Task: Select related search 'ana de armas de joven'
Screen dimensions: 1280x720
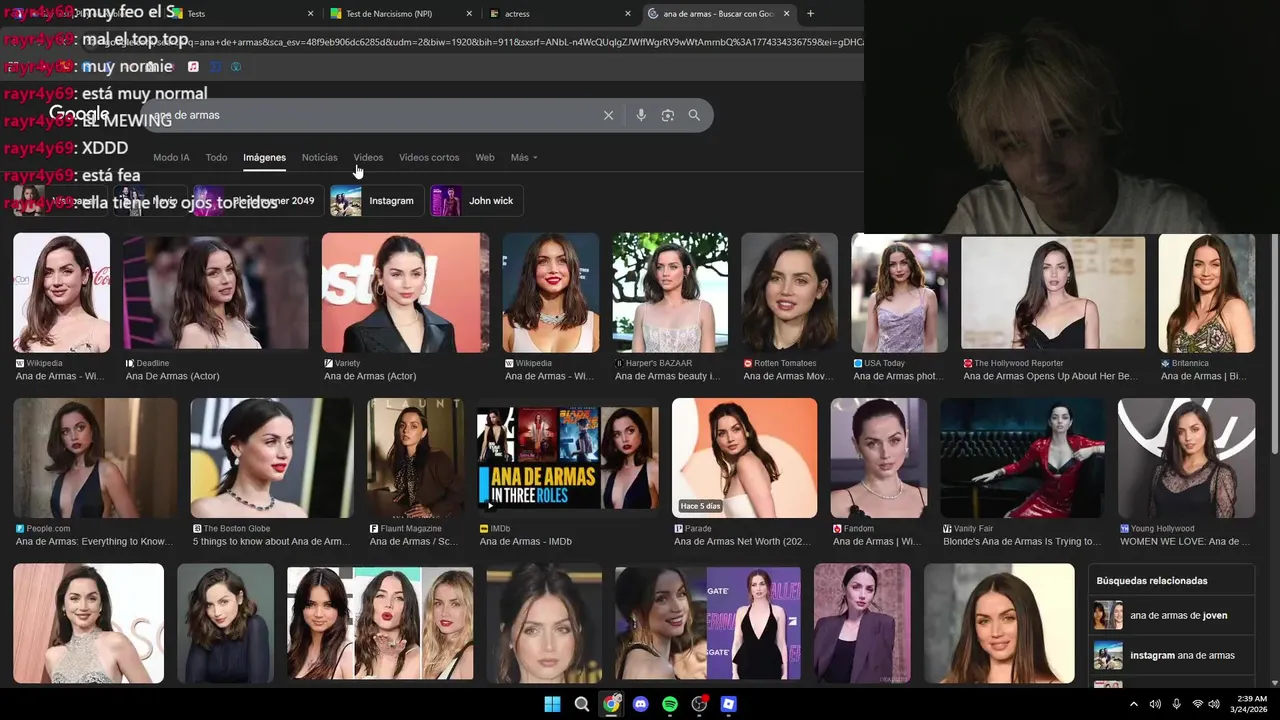Action: click(1171, 615)
